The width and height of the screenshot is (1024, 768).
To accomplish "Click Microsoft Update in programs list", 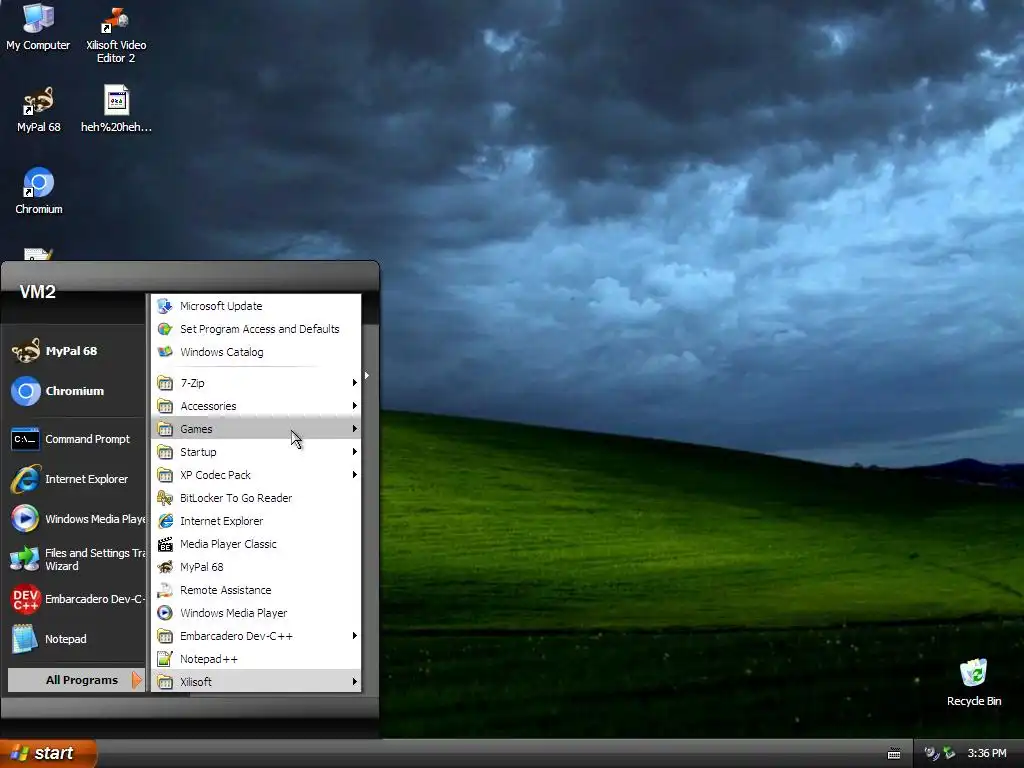I will click(x=256, y=306).
